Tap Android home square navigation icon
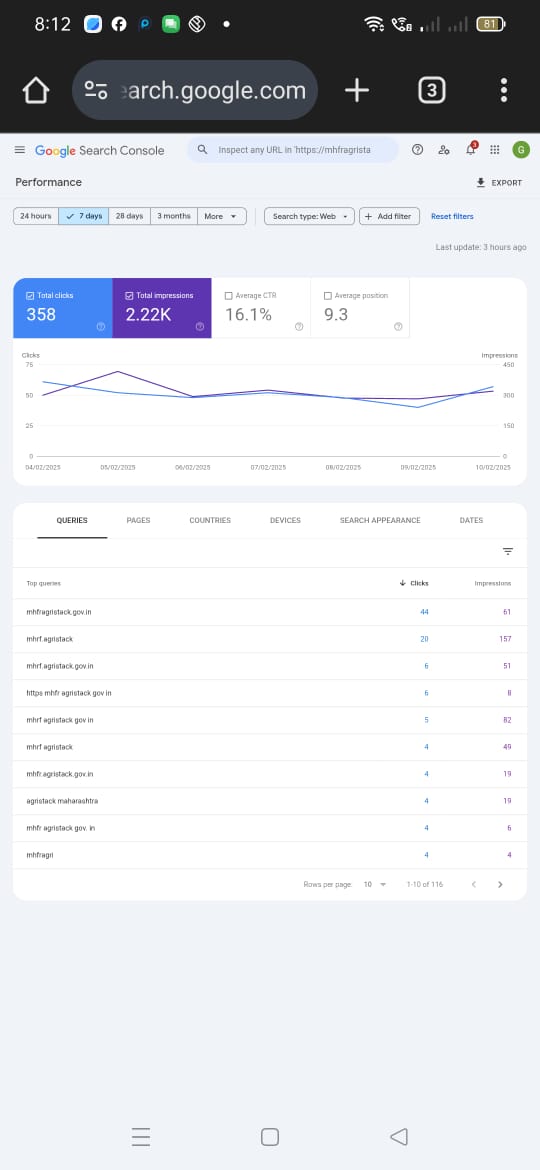Image resolution: width=540 pixels, height=1170 pixels. (270, 1136)
